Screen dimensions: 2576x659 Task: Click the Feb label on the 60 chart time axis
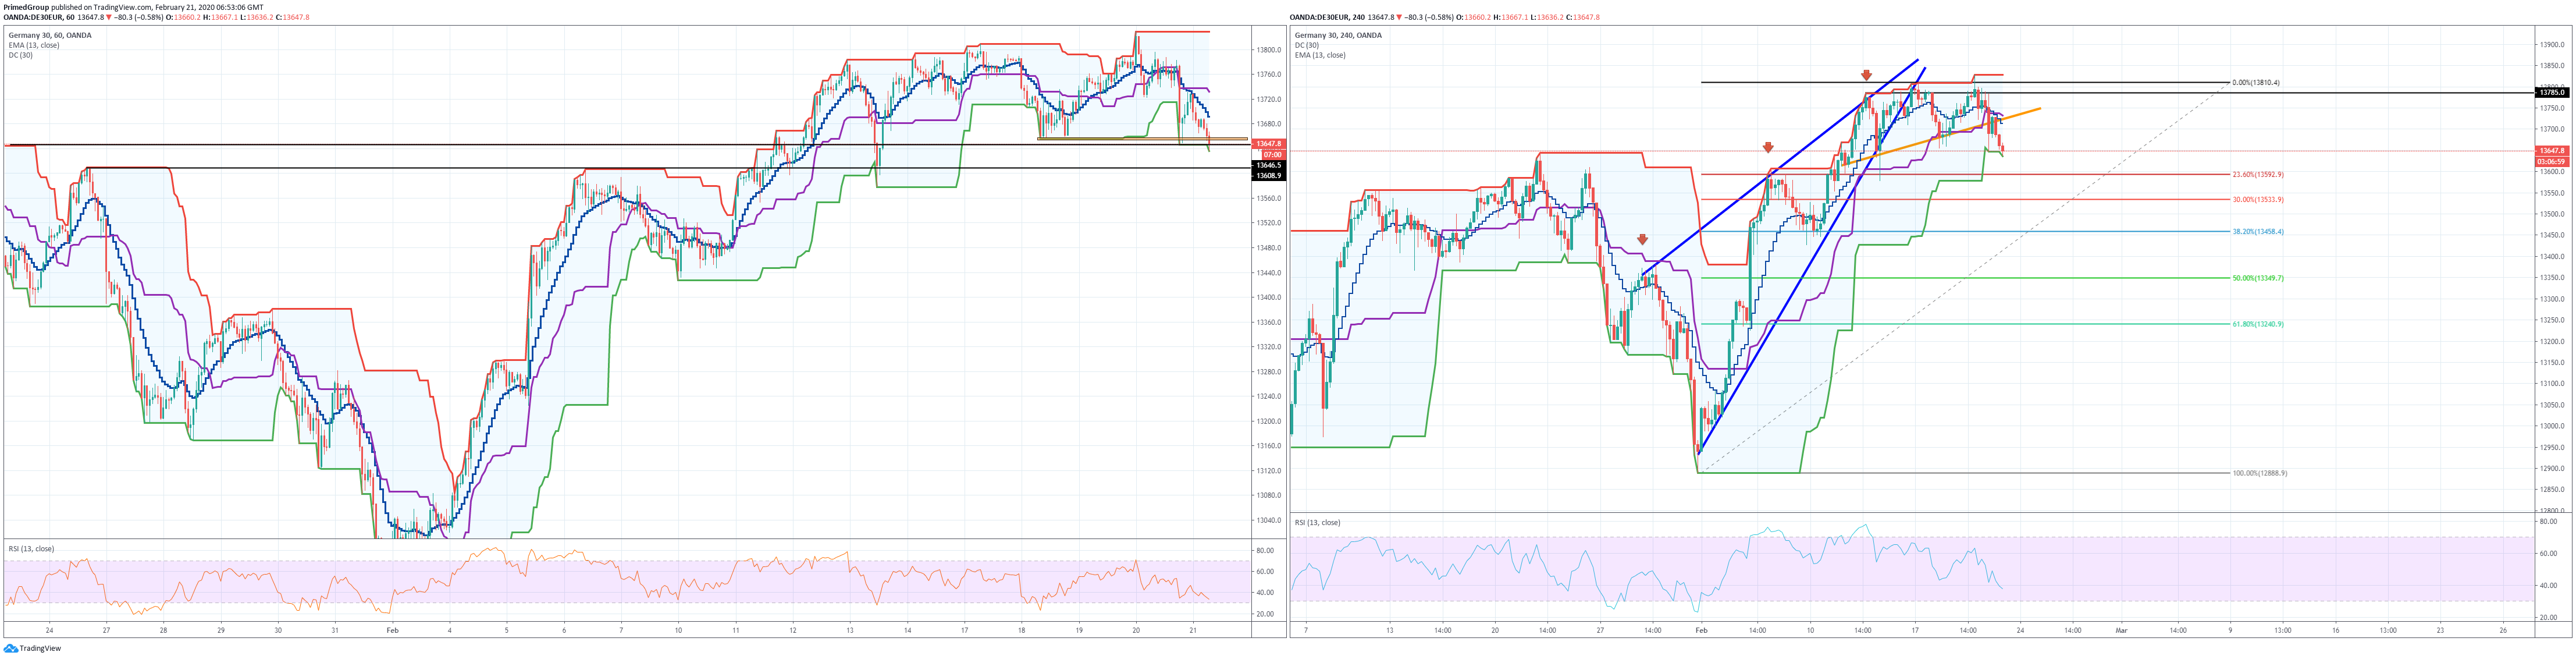tap(392, 630)
